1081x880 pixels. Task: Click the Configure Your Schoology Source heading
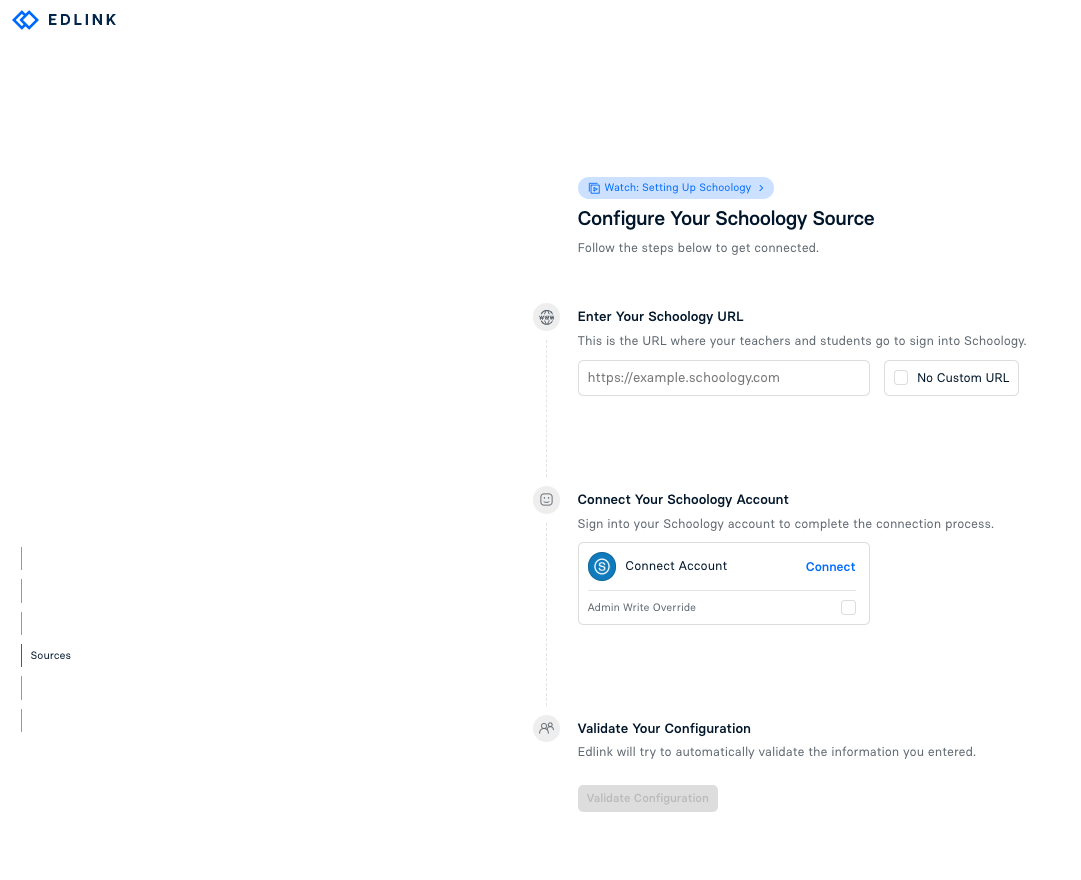(x=725, y=219)
